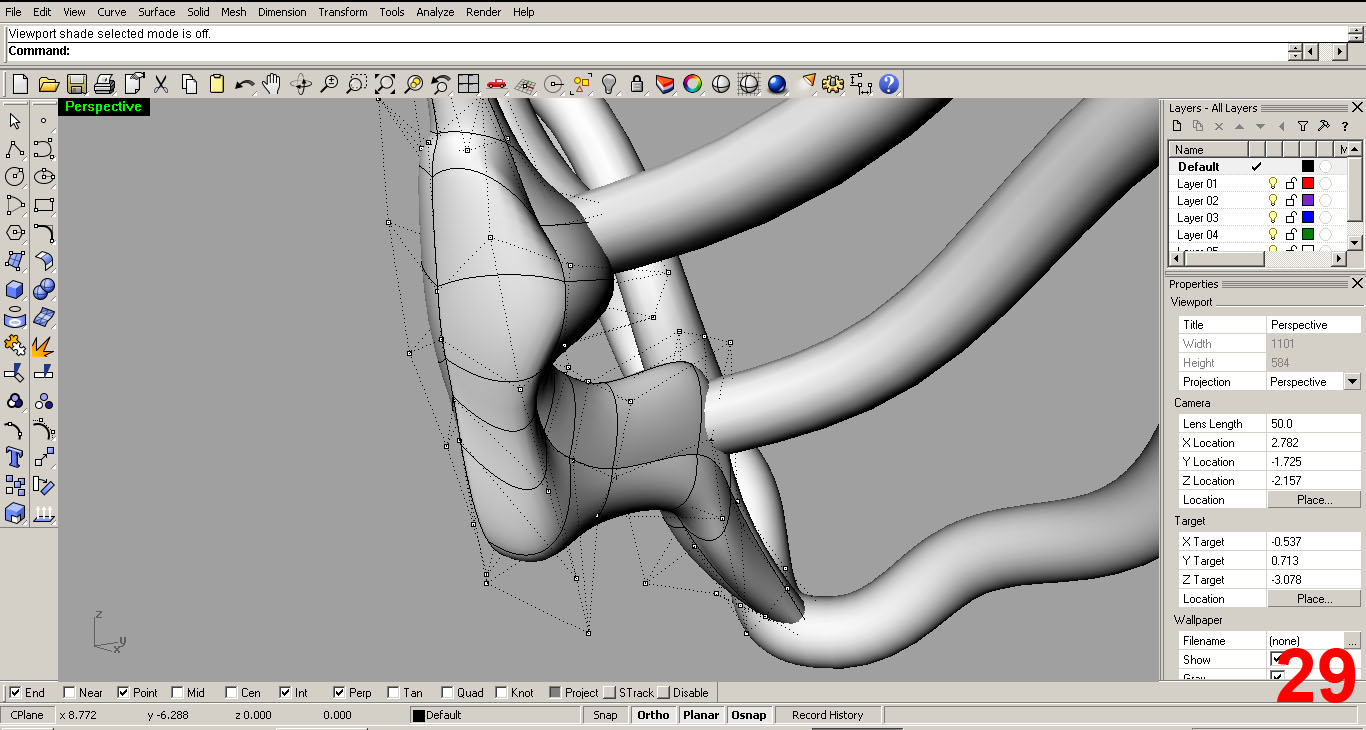1366x730 pixels.
Task: Enable the Near osnap checkbox
Action: click(69, 692)
